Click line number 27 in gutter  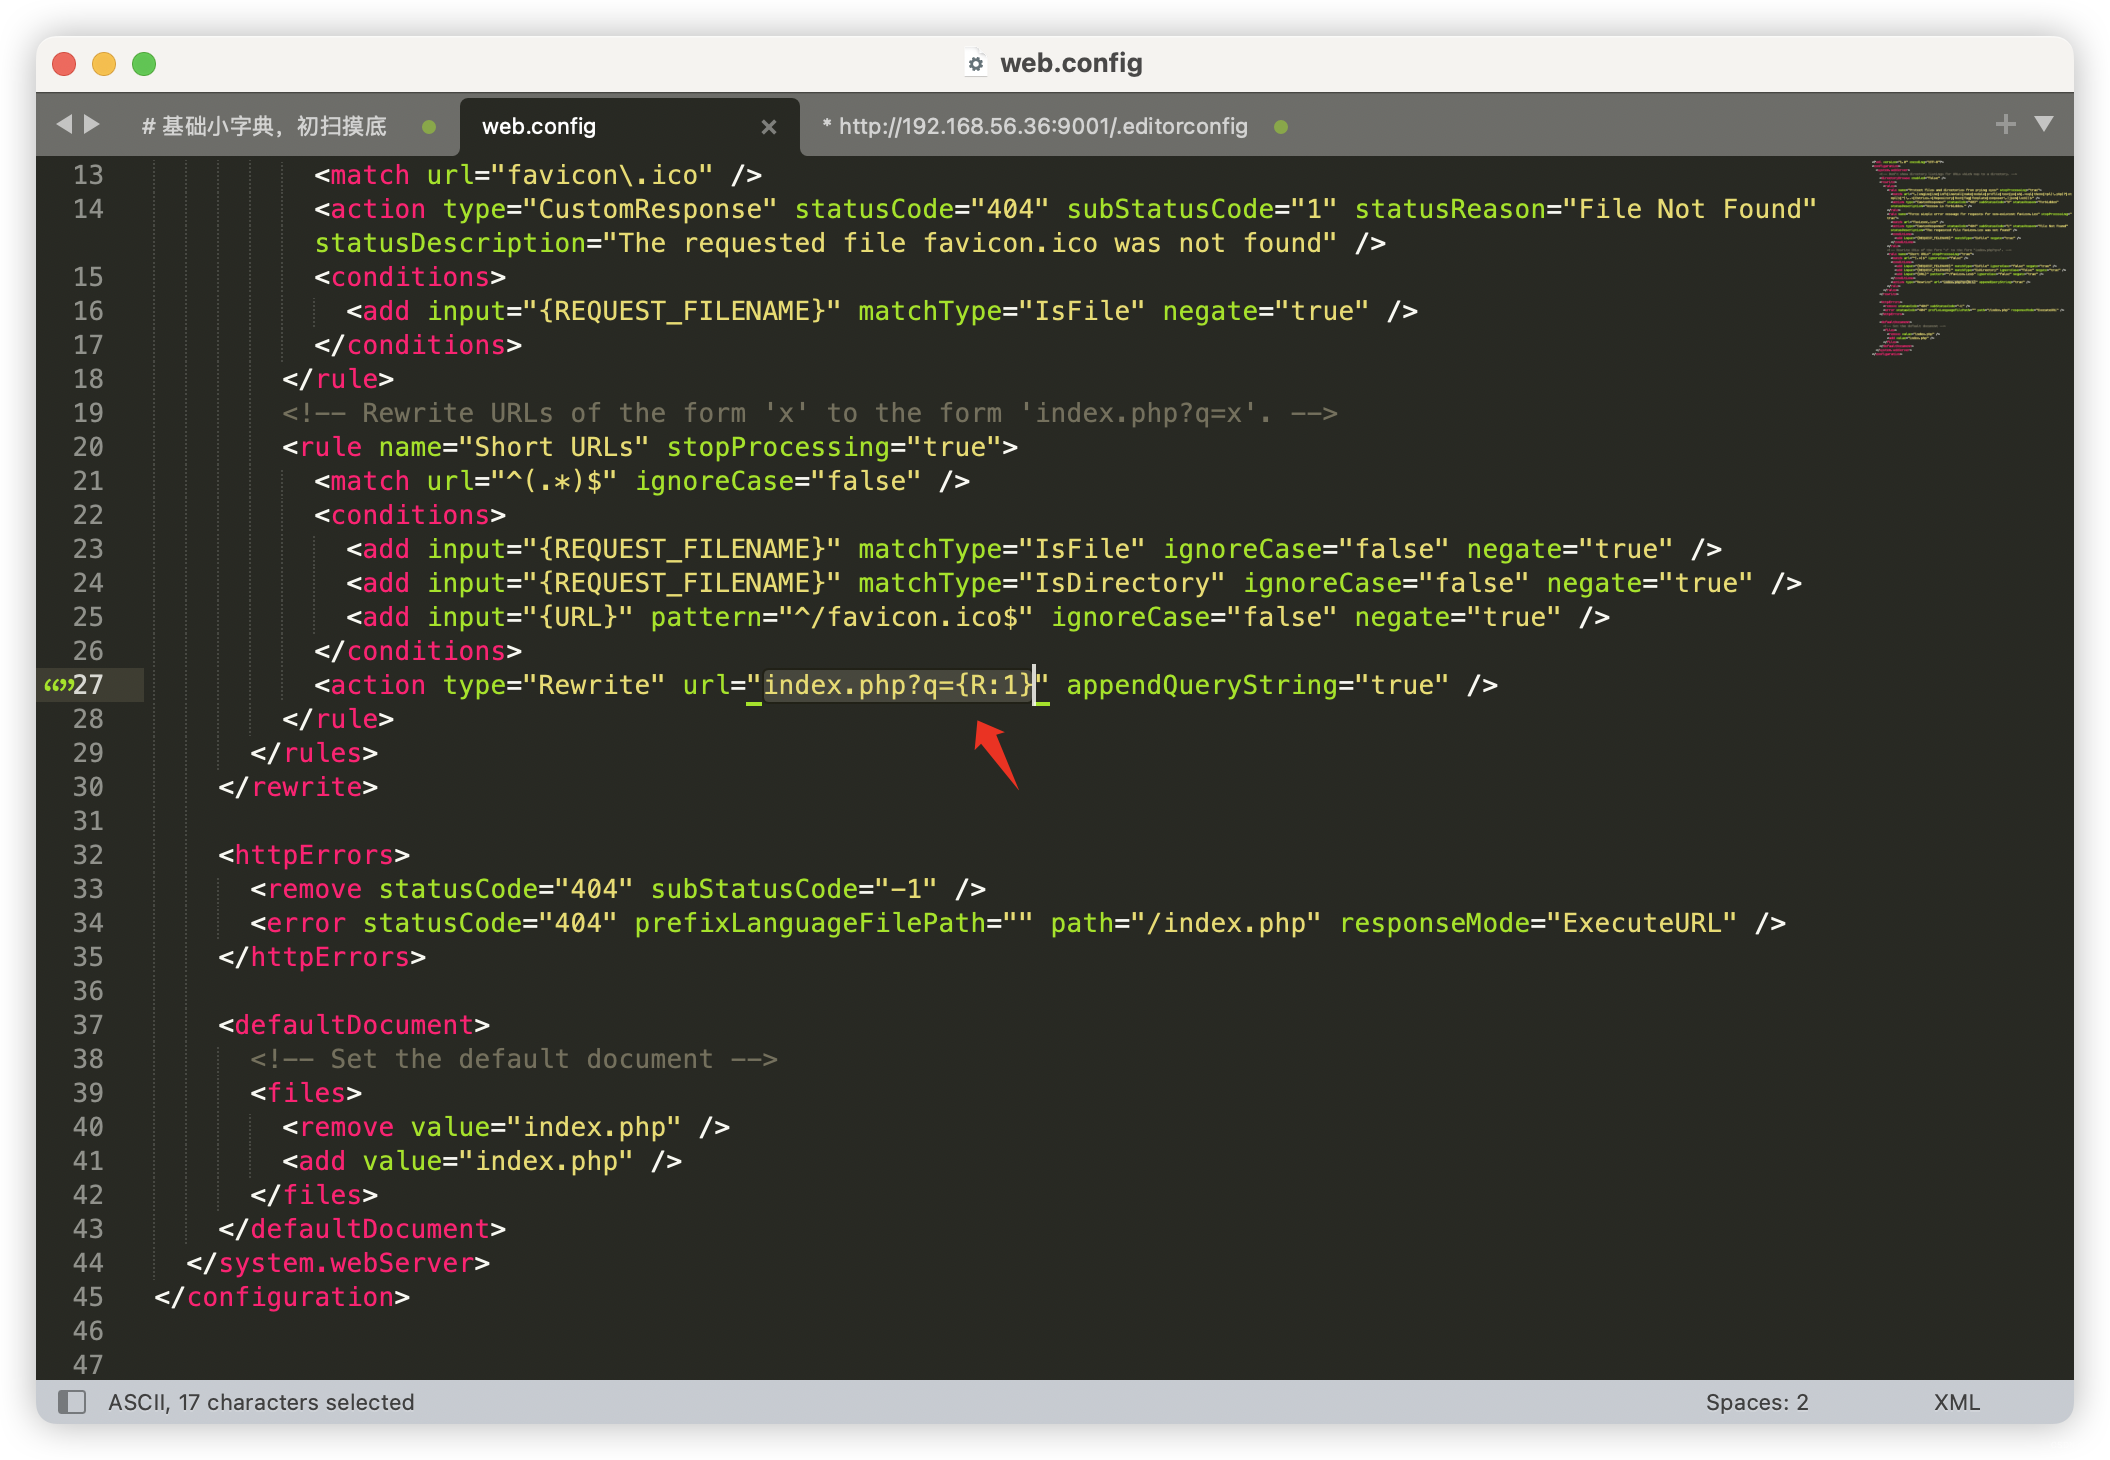tap(88, 685)
